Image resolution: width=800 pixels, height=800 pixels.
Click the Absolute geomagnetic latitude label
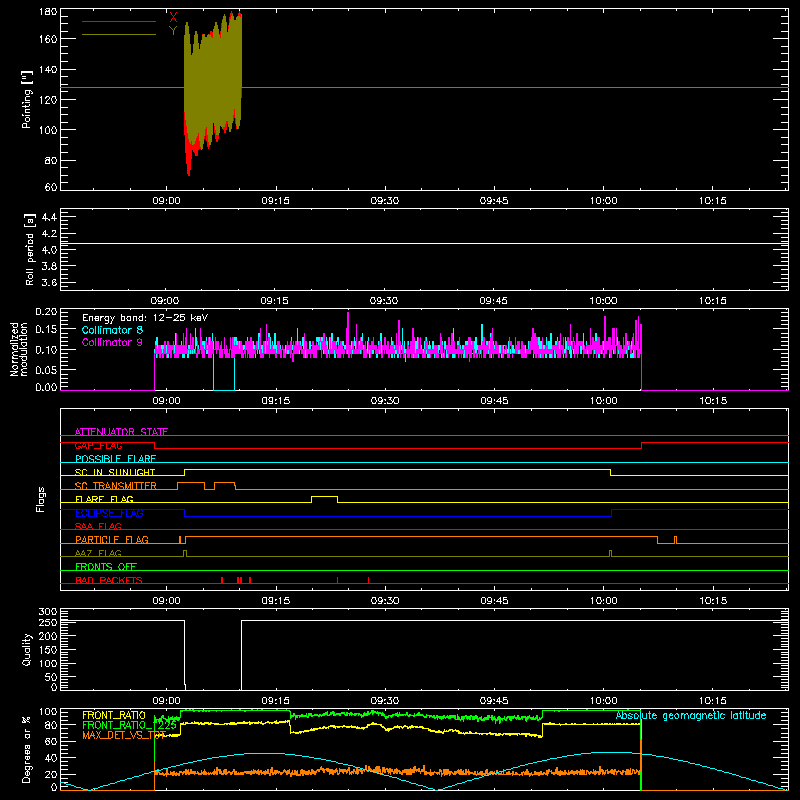pyautogui.click(x=691, y=716)
